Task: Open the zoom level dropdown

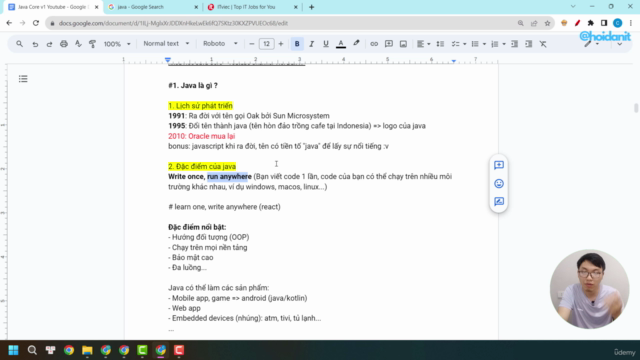Action: pos(117,44)
